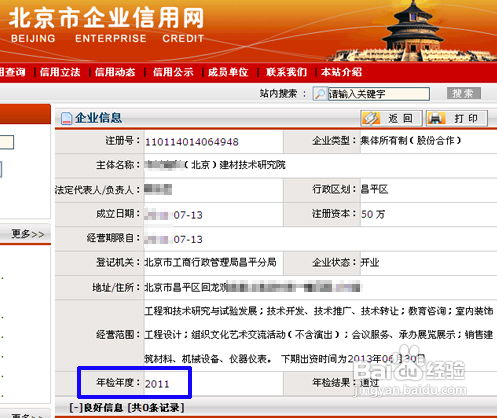Click 北京市工商行政管理局昌平分局 registration authority

tap(210, 262)
